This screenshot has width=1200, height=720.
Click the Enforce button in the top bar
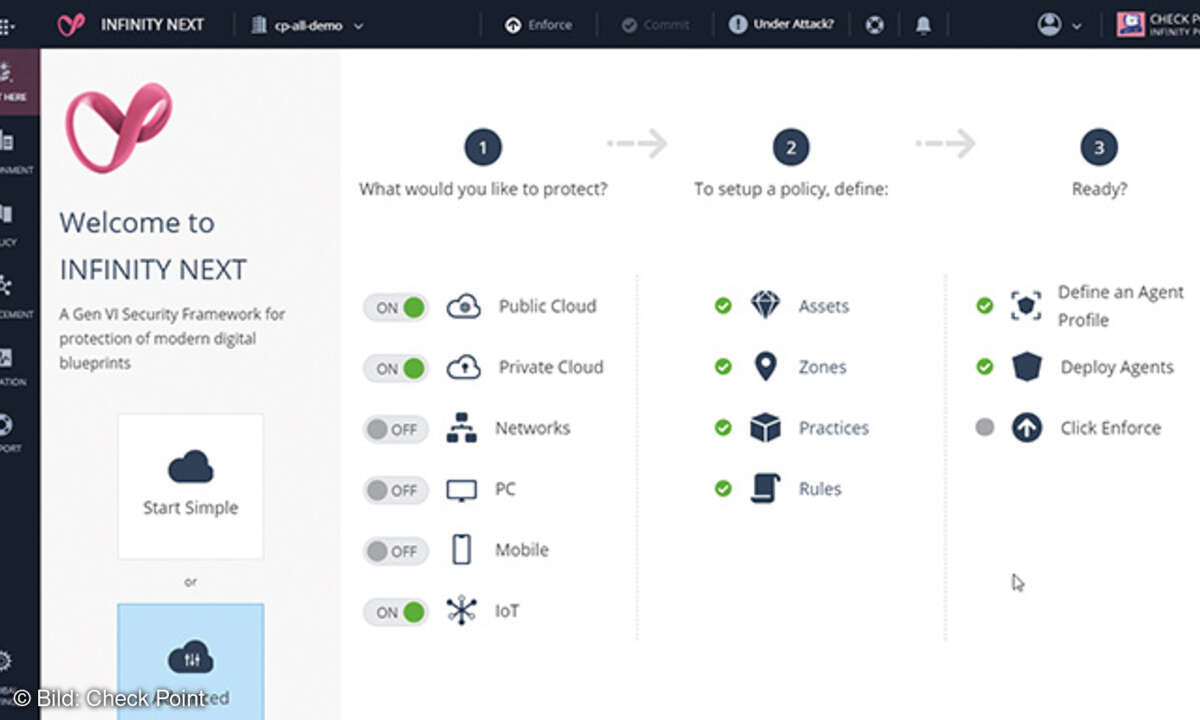point(540,25)
